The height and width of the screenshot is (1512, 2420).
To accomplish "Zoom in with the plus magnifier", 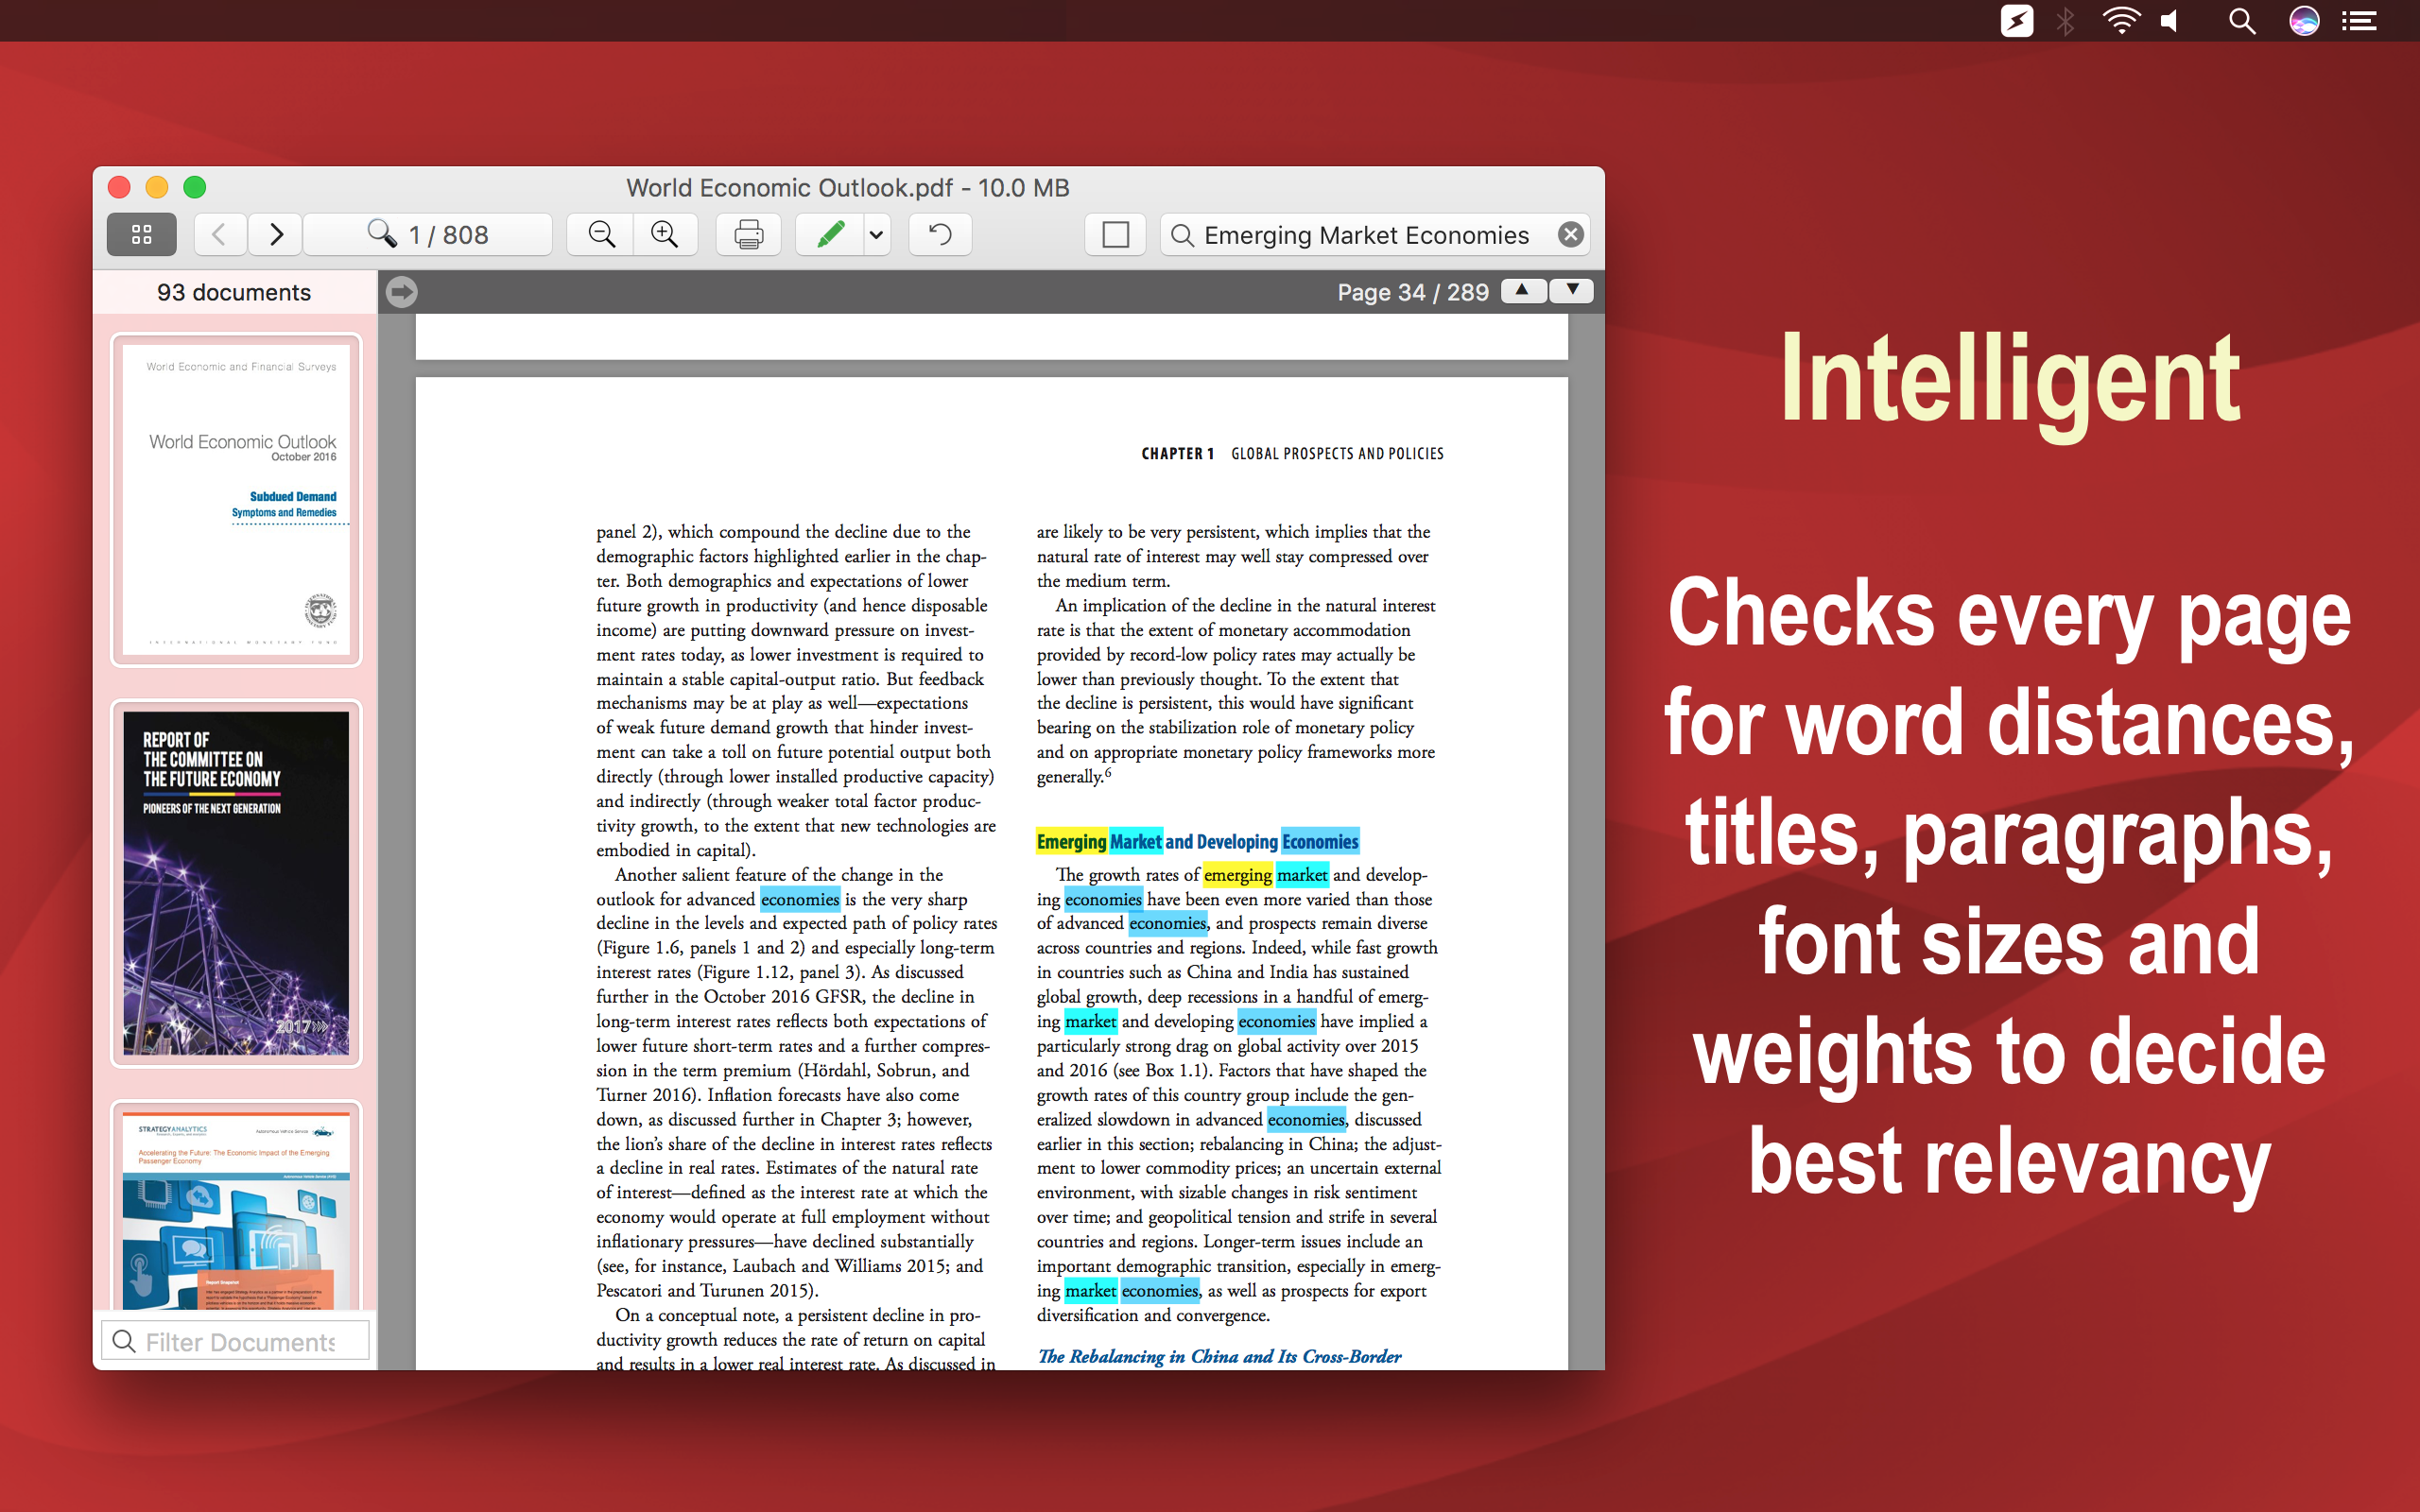I will [665, 234].
